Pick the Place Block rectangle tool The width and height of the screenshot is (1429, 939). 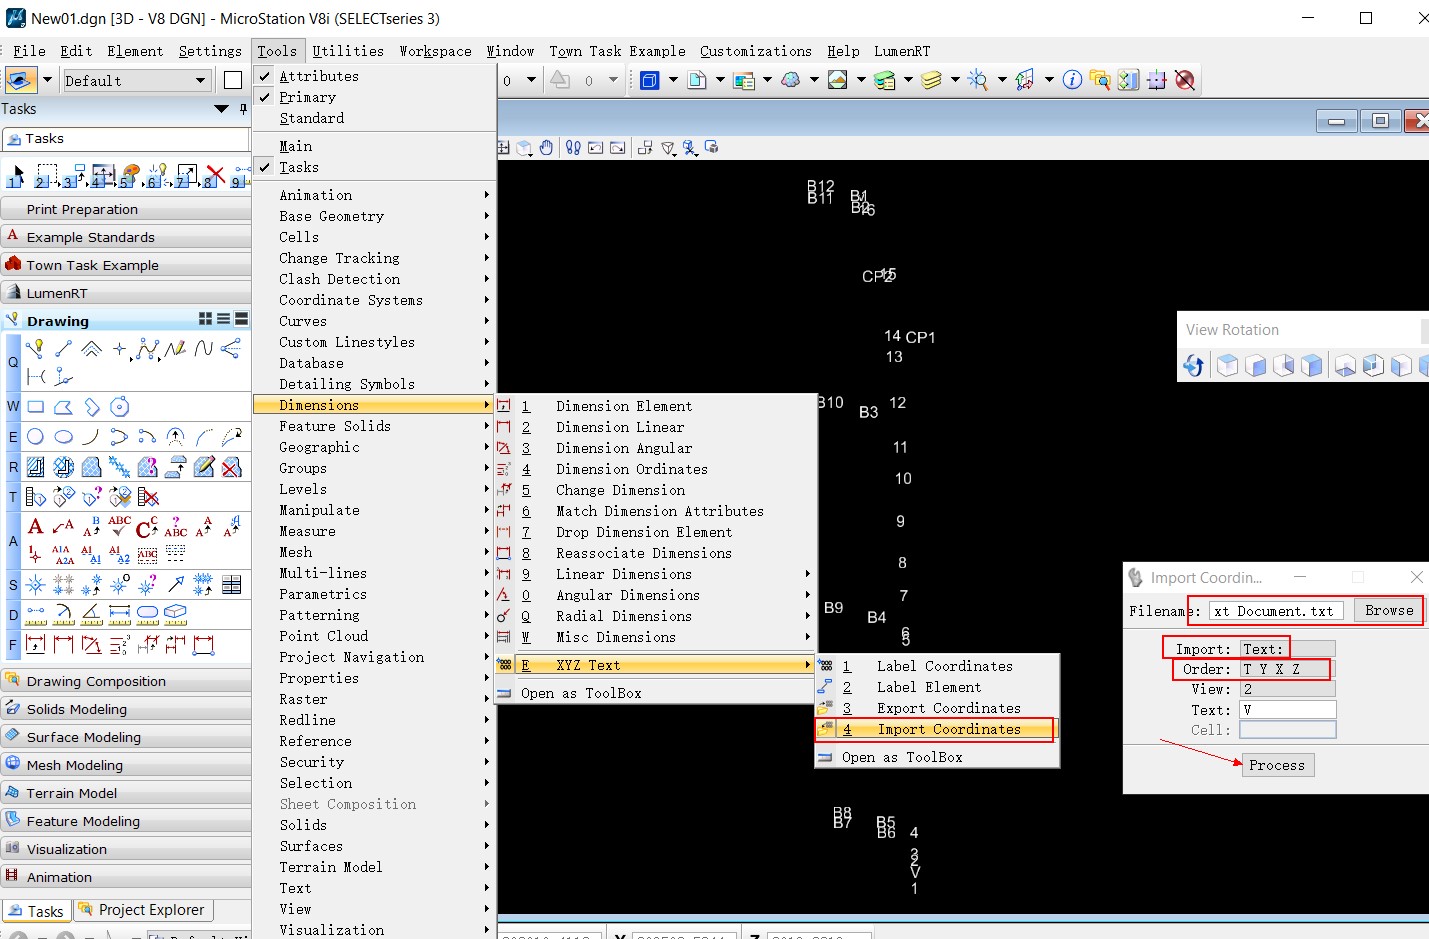[x=36, y=407]
